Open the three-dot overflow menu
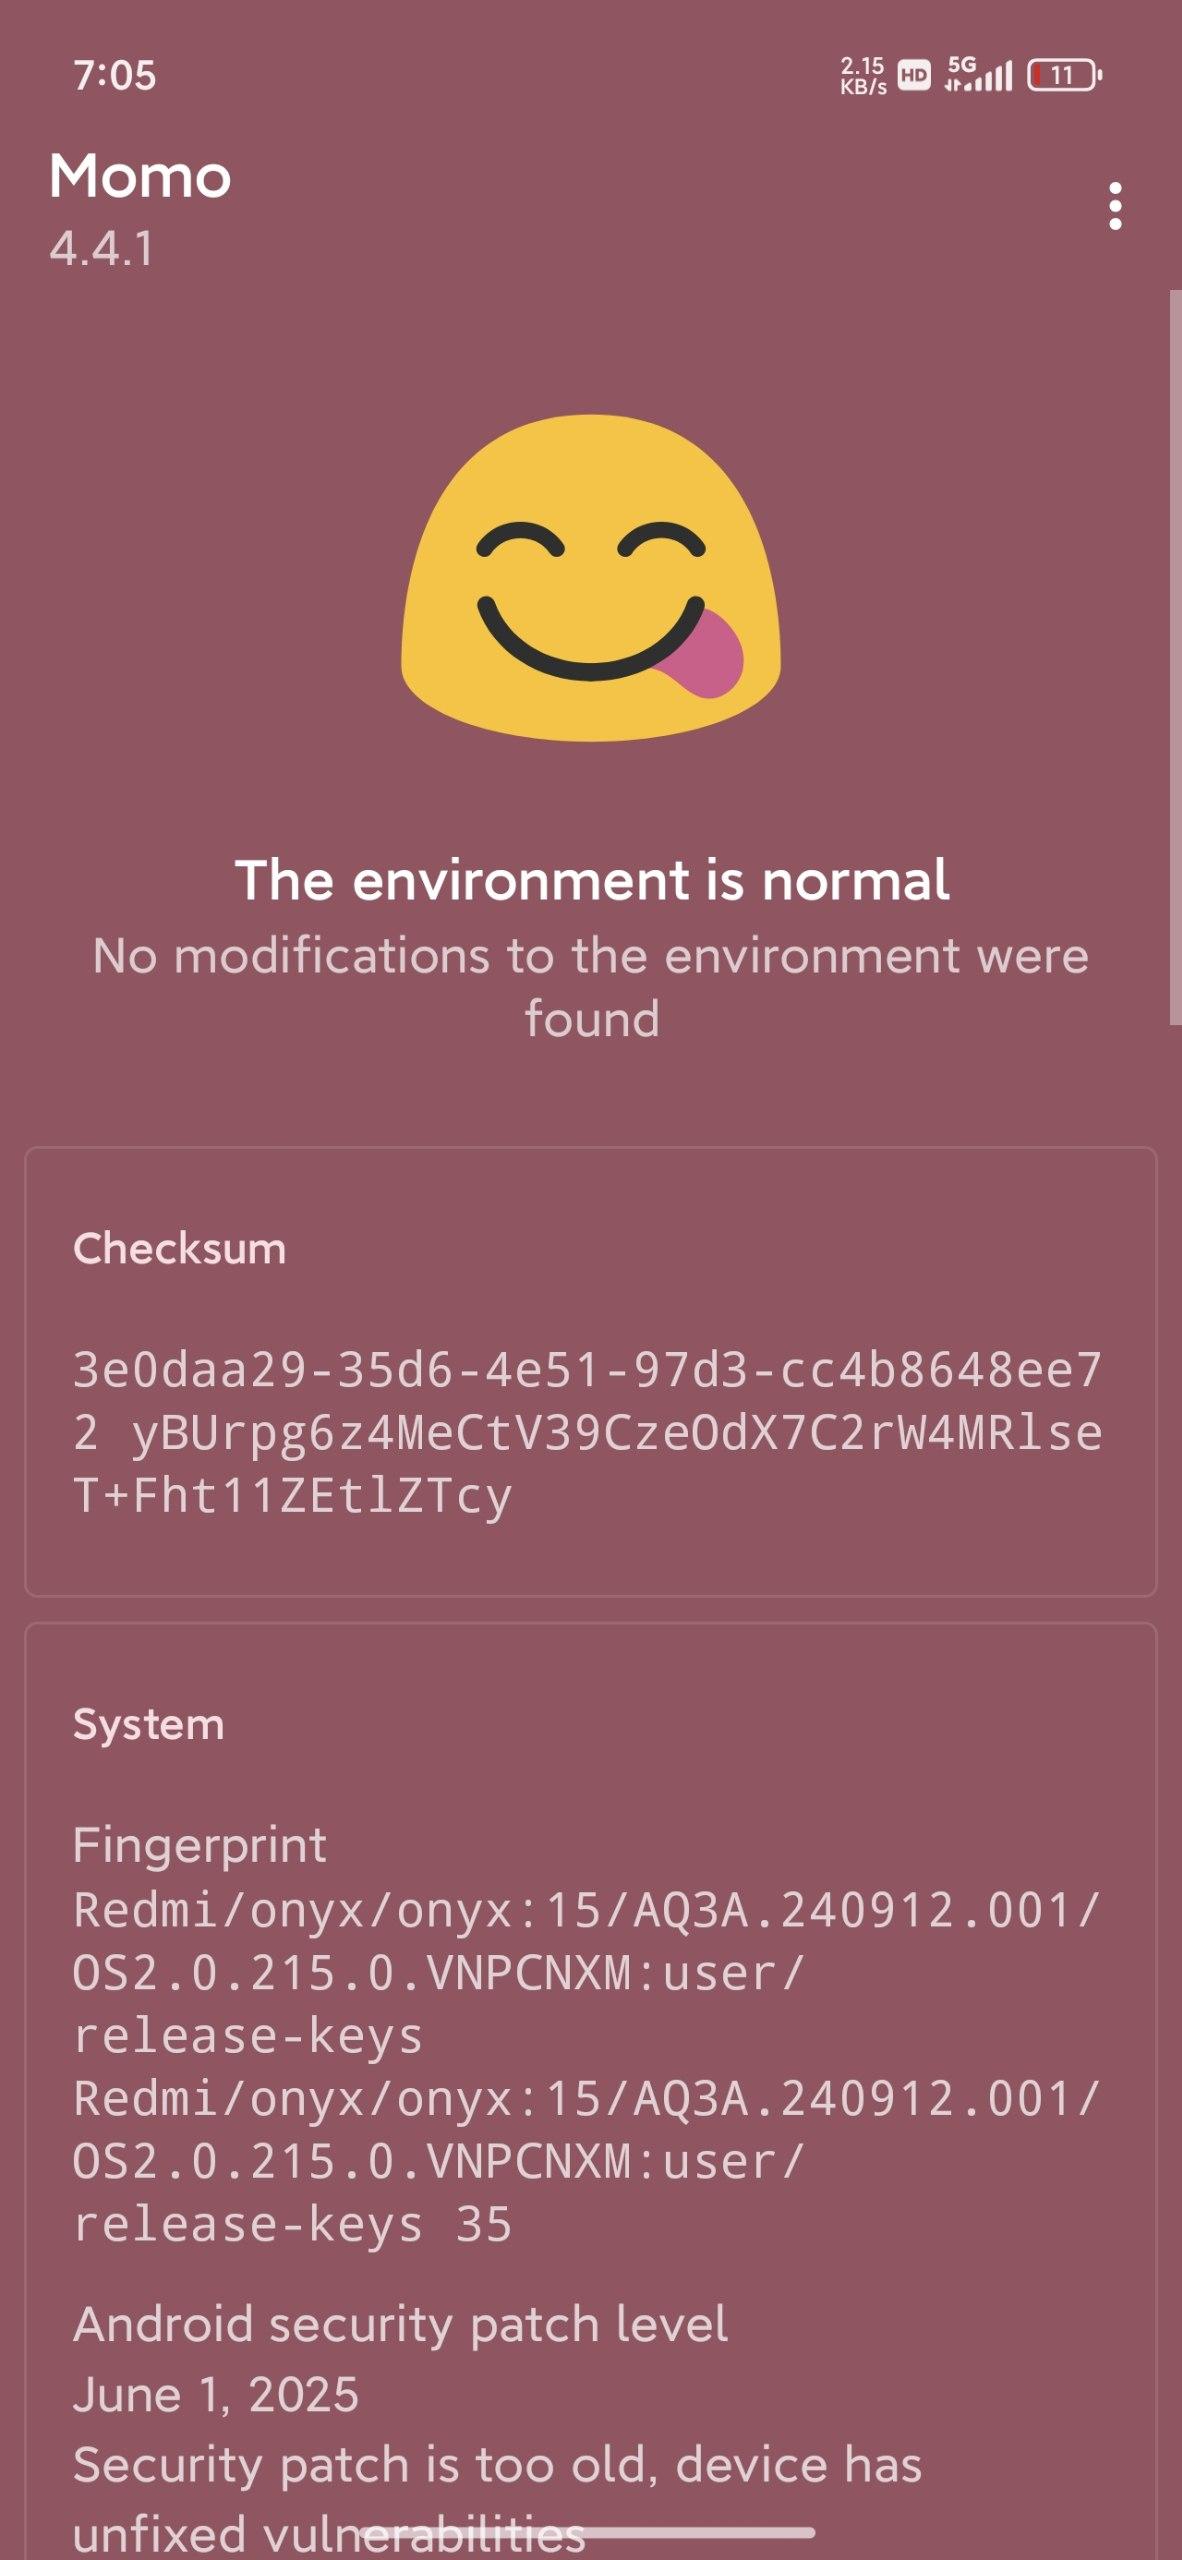The image size is (1182, 2560). [1115, 206]
